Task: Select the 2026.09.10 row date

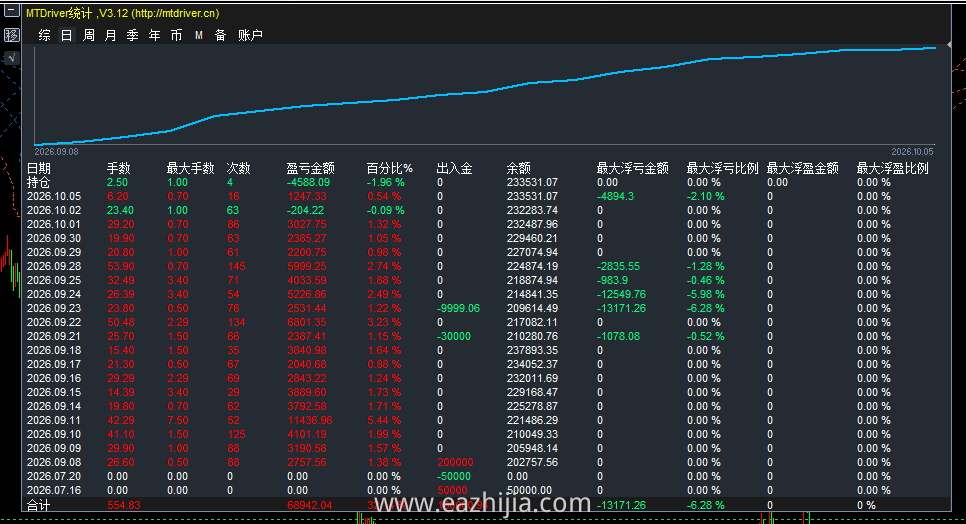Action: point(54,434)
